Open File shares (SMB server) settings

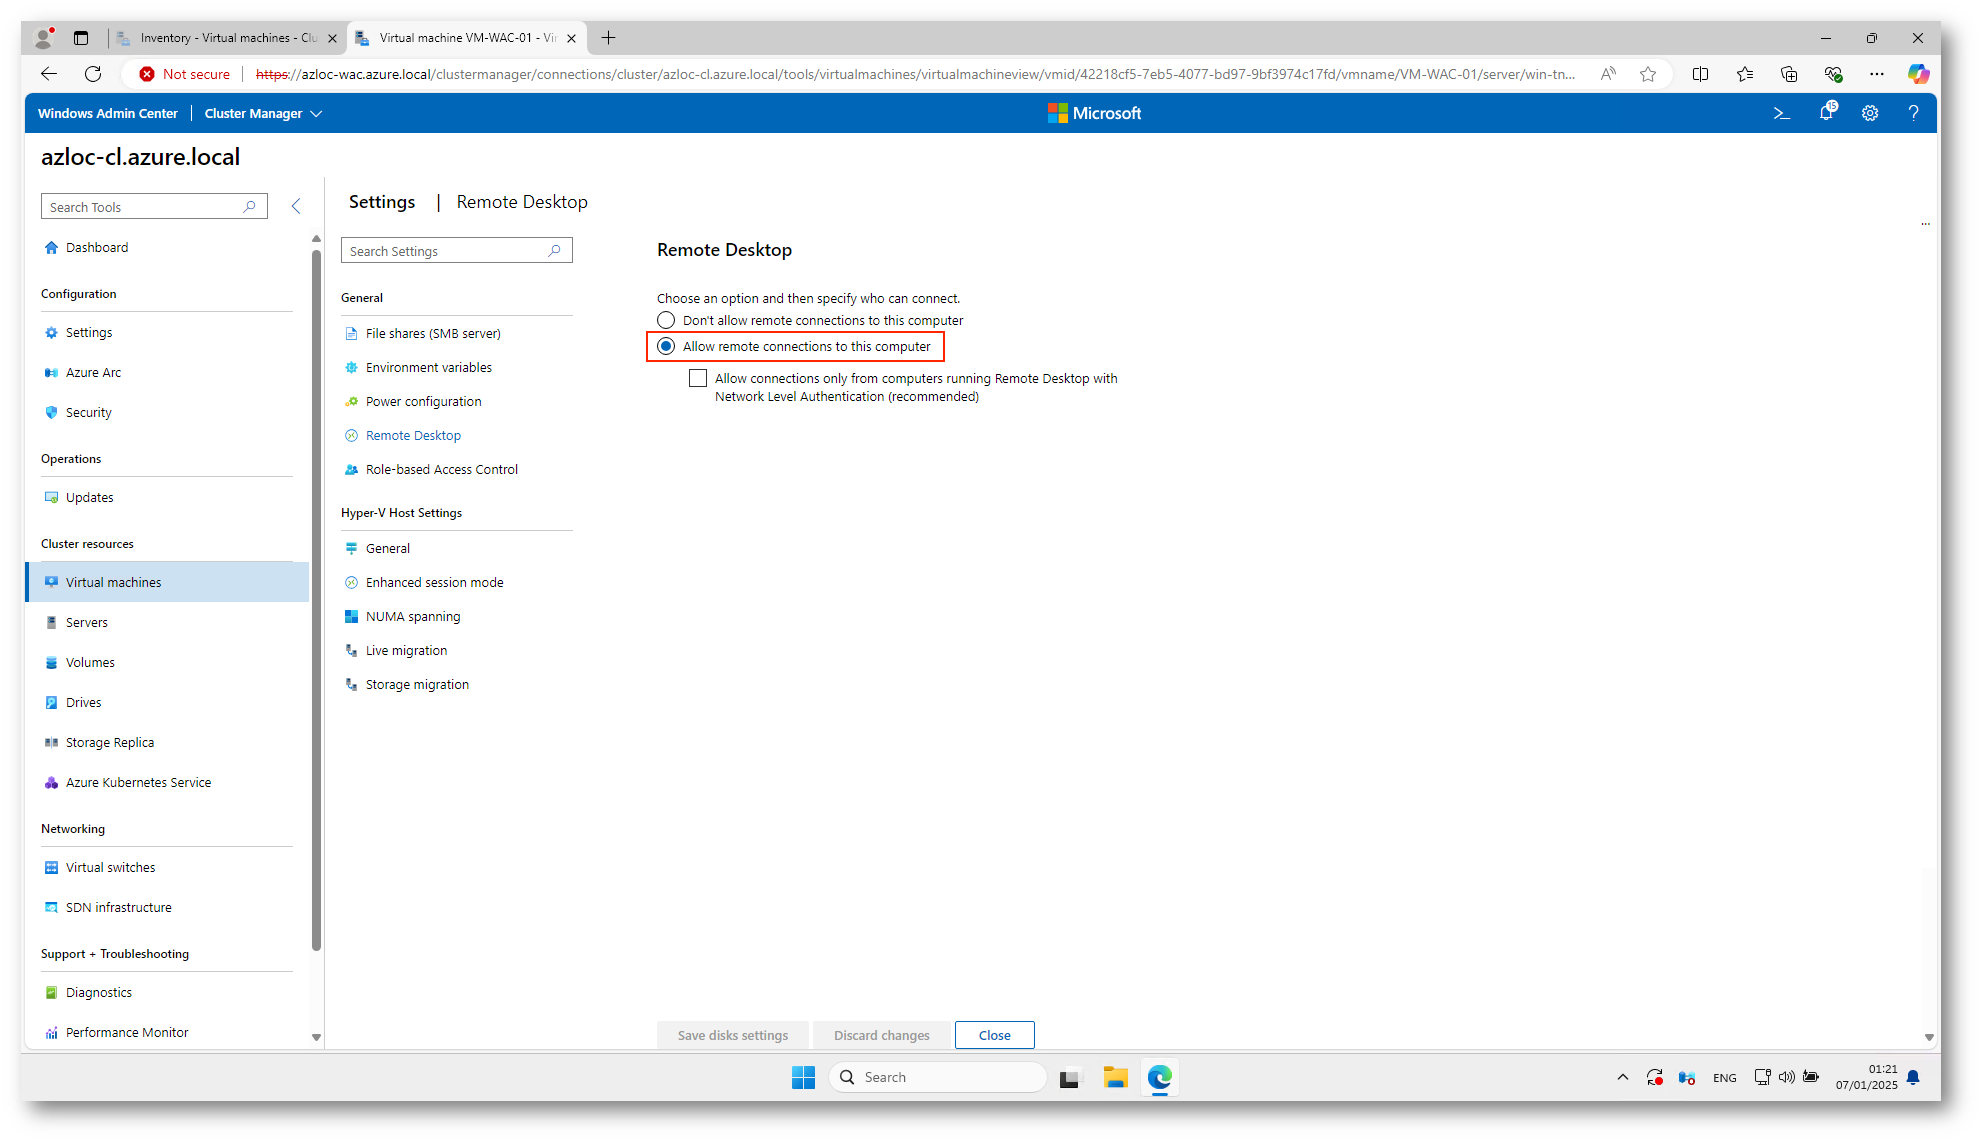[433, 333]
